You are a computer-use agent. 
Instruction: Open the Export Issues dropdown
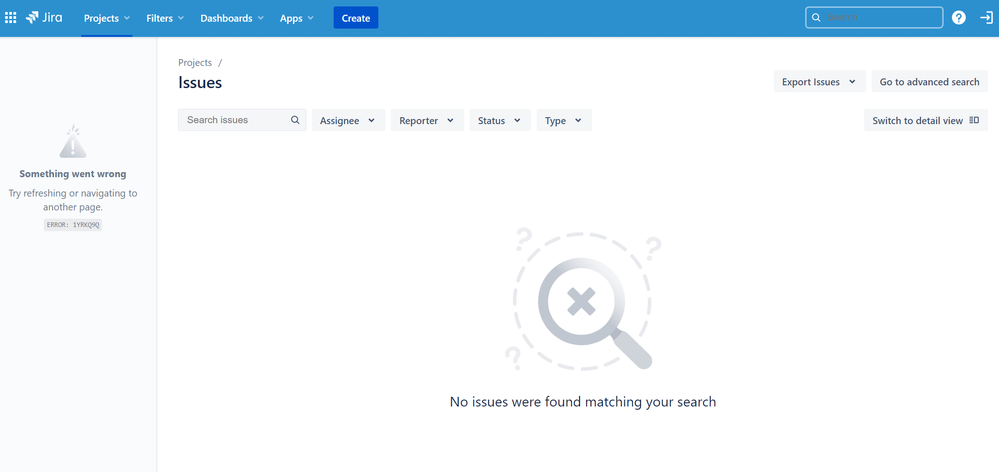pyautogui.click(x=819, y=82)
